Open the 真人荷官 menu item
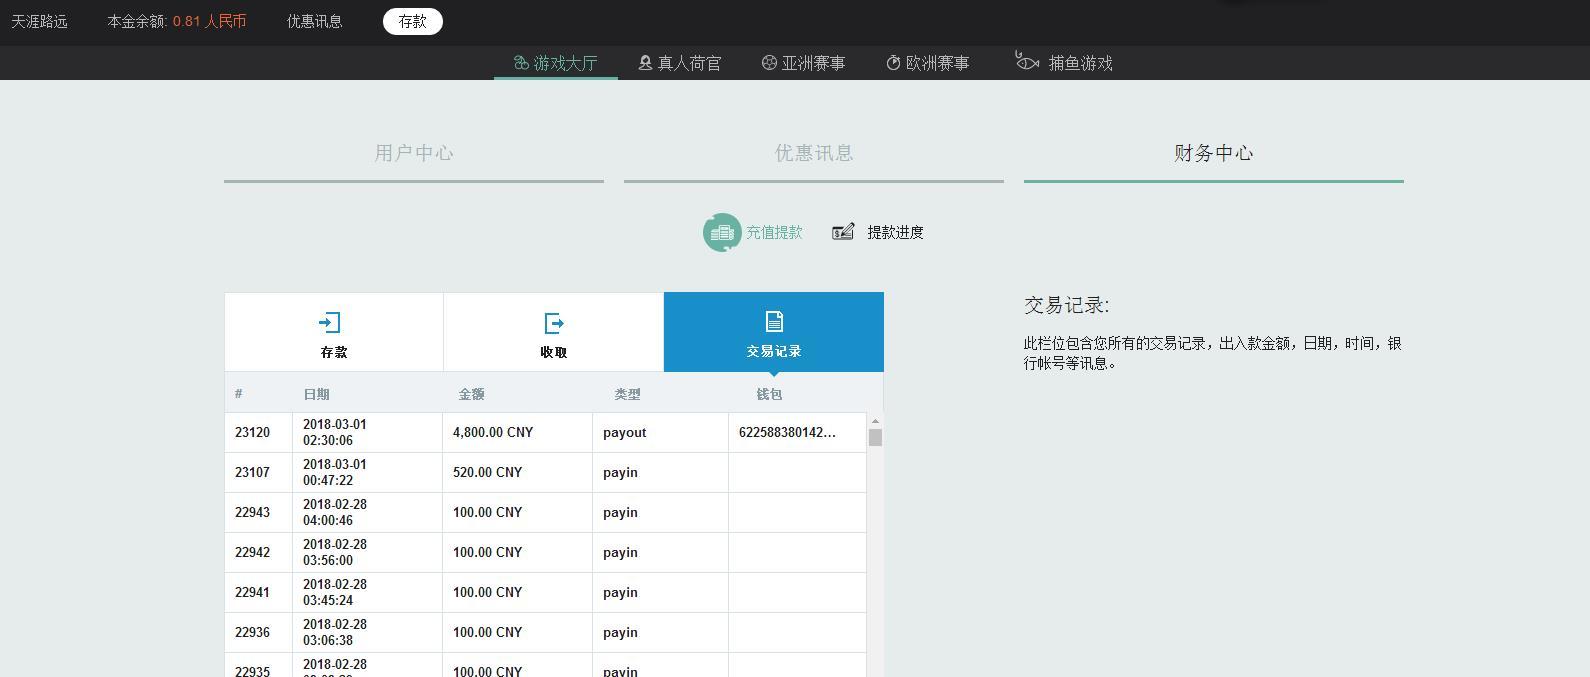This screenshot has width=1590, height=677. [x=680, y=63]
